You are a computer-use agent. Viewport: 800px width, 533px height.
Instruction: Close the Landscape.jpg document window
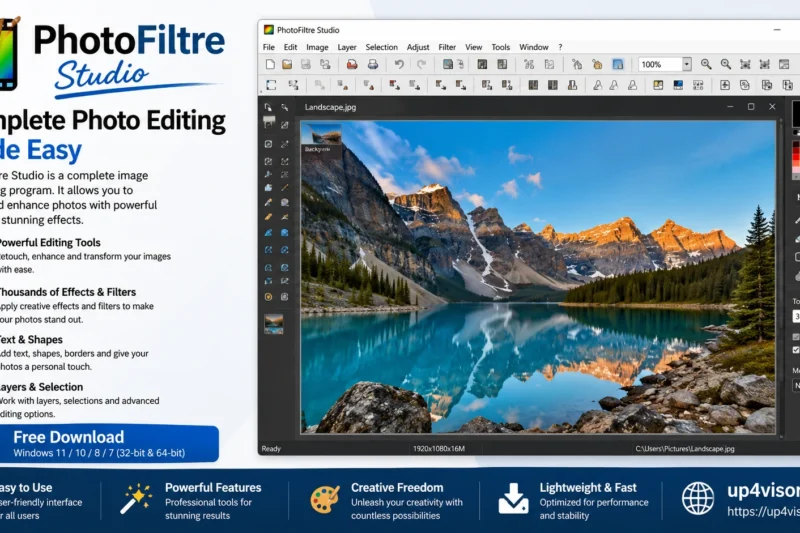pyautogui.click(x=772, y=107)
